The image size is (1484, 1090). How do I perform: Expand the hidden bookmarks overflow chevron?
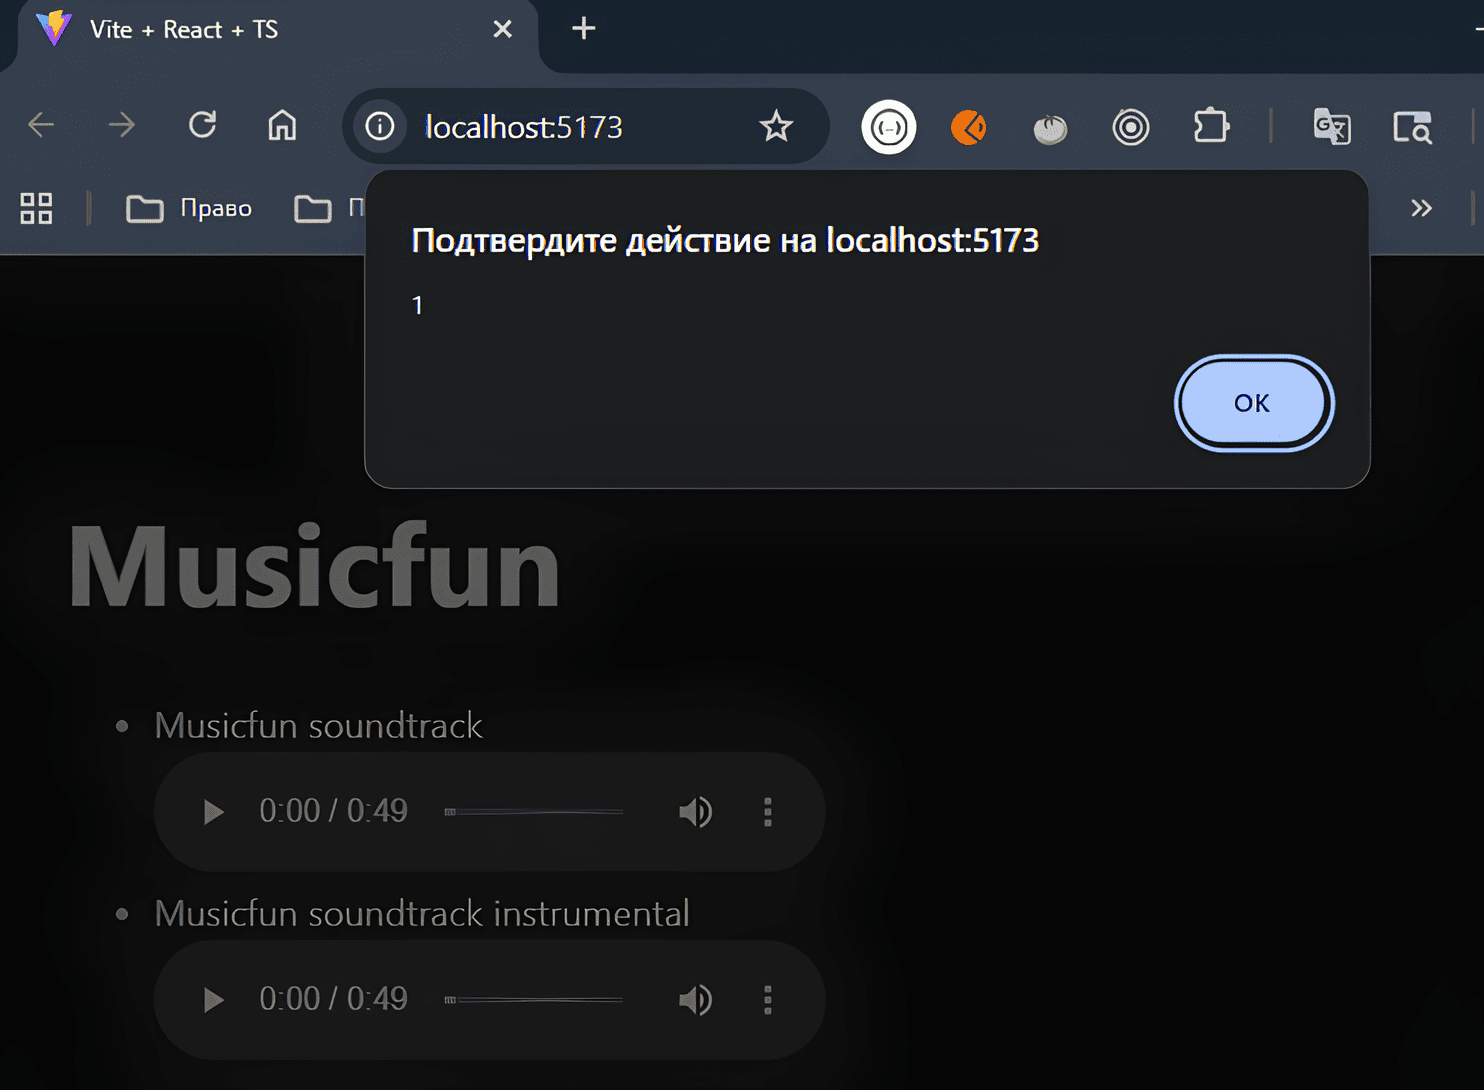coord(1421,208)
